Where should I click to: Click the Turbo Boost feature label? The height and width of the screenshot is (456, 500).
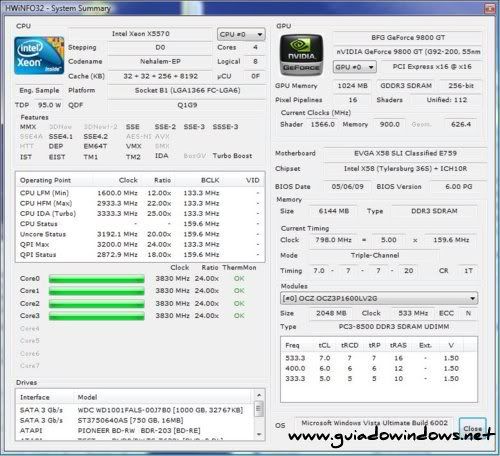click(232, 156)
